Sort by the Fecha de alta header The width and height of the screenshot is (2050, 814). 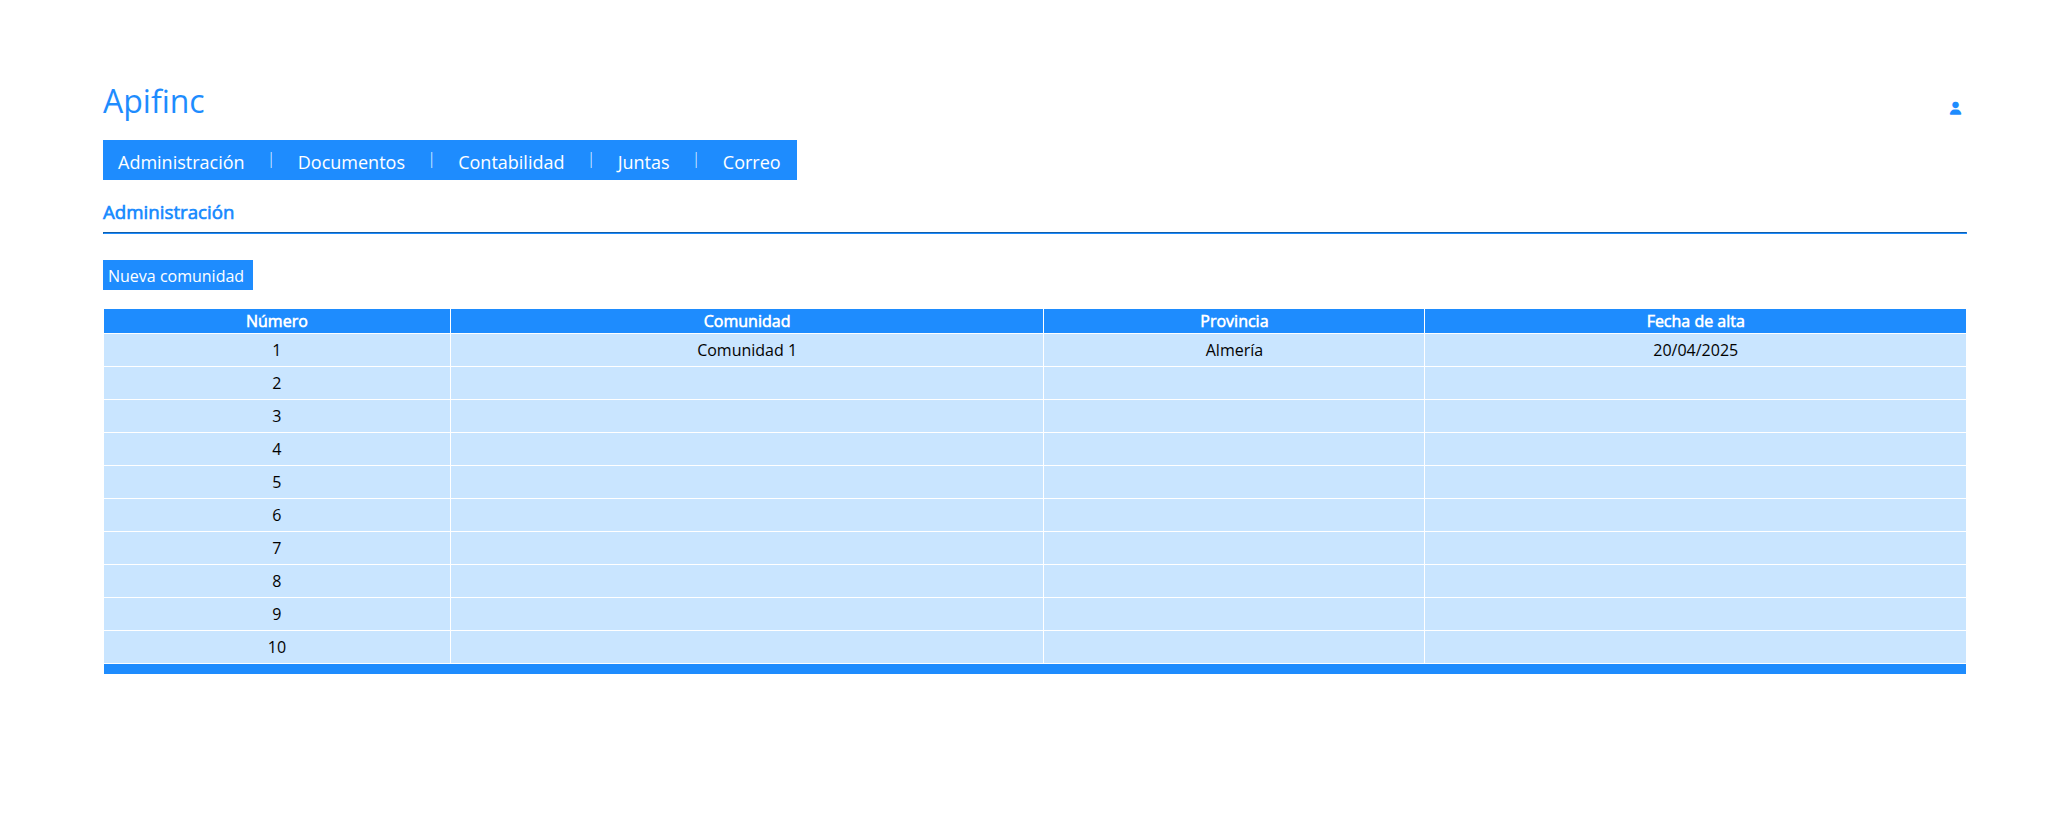[x=1695, y=321]
